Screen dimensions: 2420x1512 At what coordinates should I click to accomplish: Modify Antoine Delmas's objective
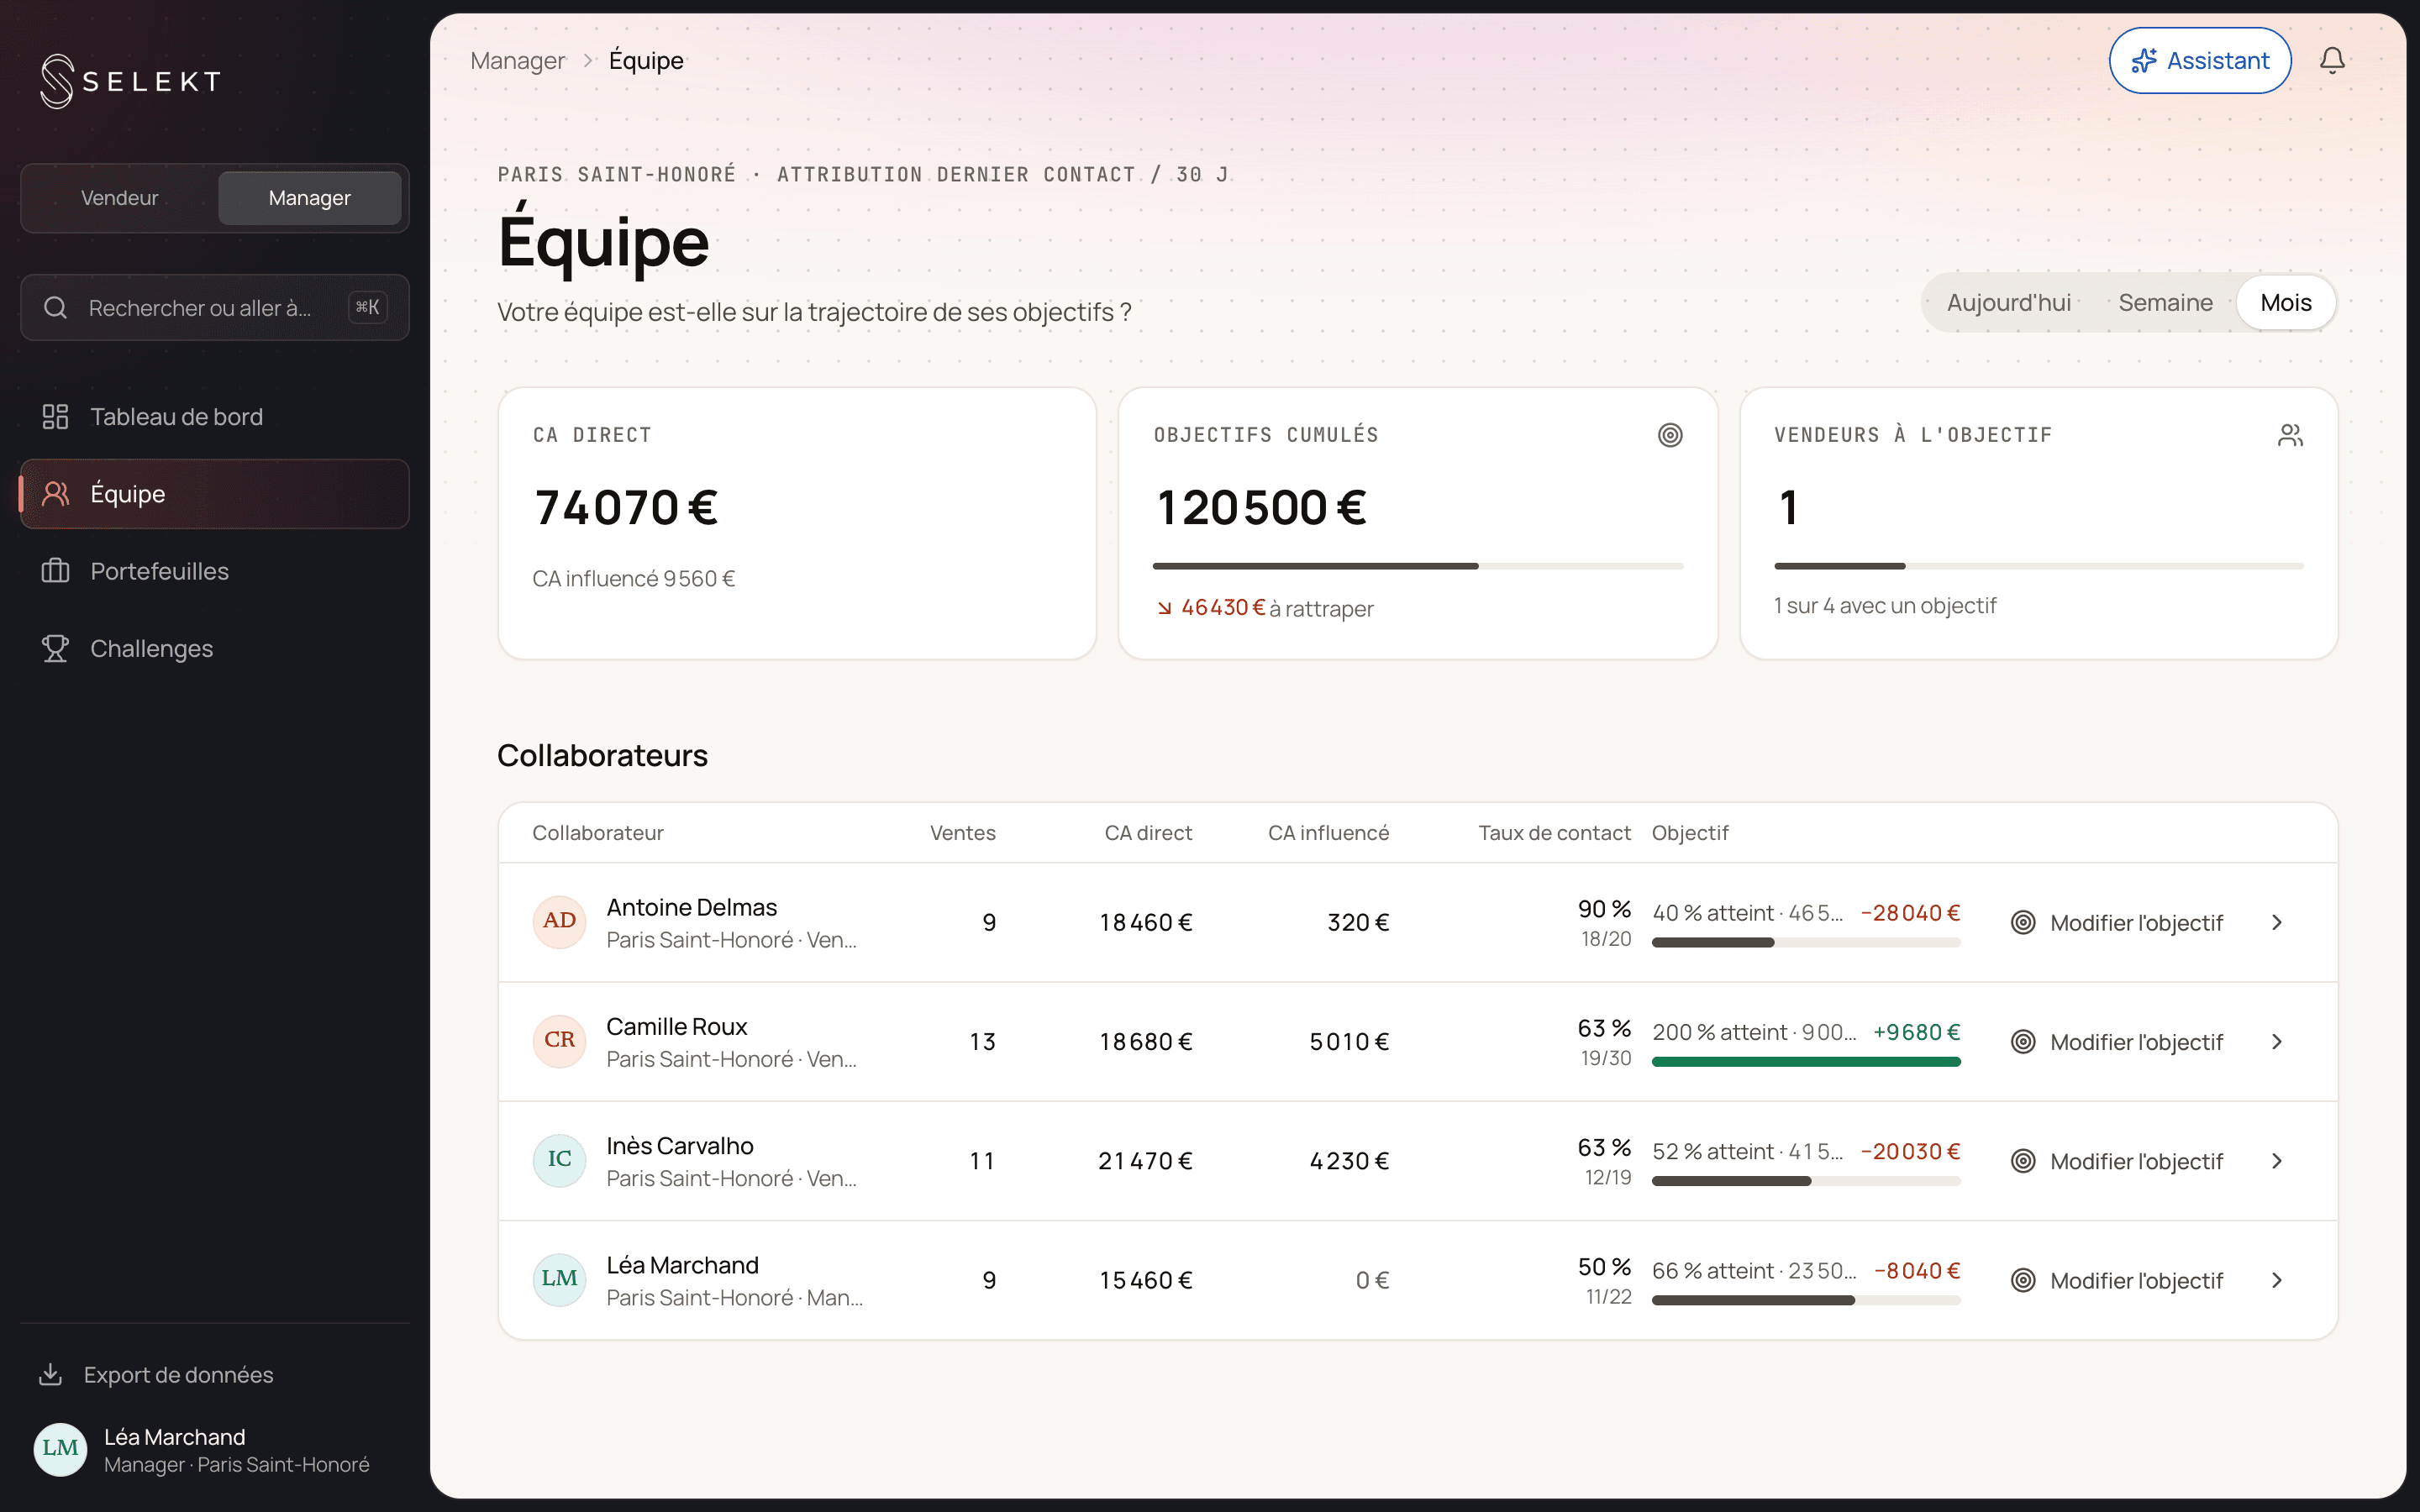(x=2117, y=922)
